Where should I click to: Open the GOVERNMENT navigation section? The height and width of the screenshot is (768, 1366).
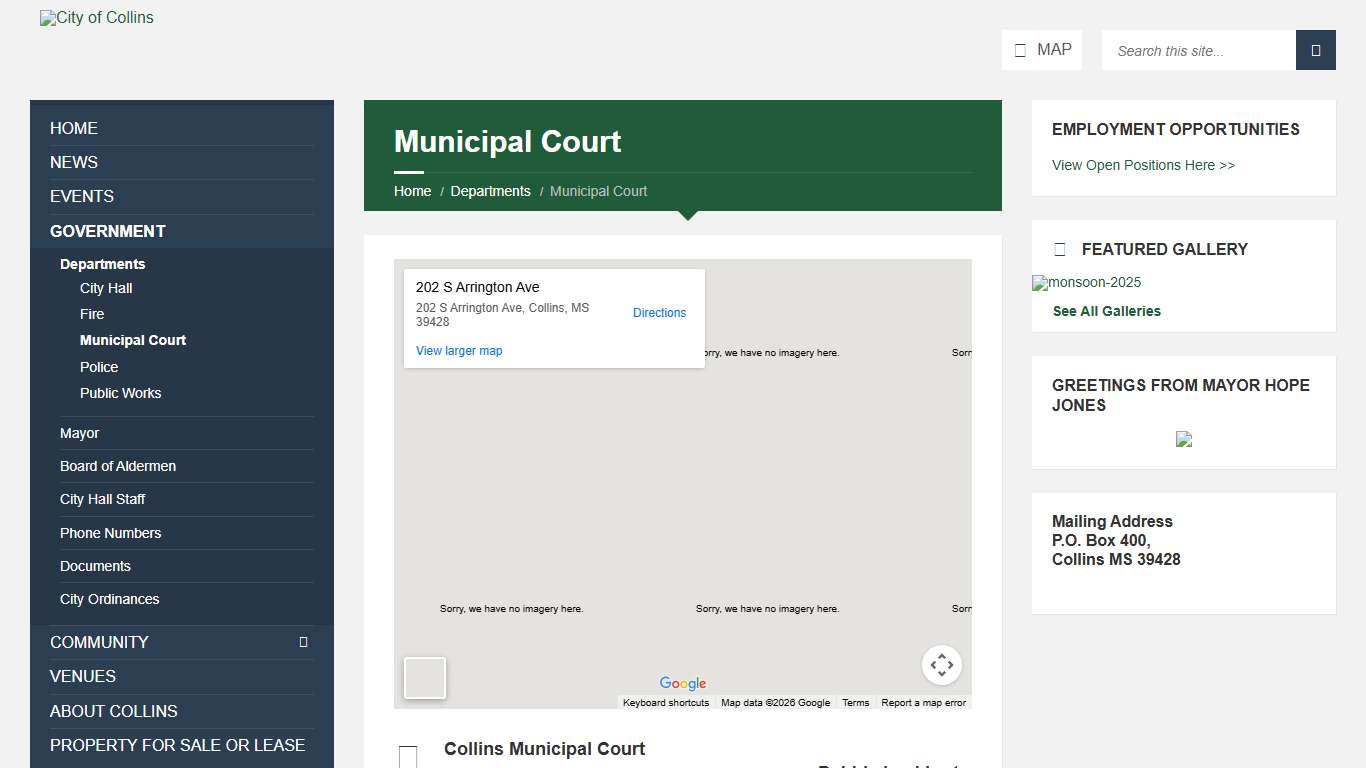(x=107, y=231)
